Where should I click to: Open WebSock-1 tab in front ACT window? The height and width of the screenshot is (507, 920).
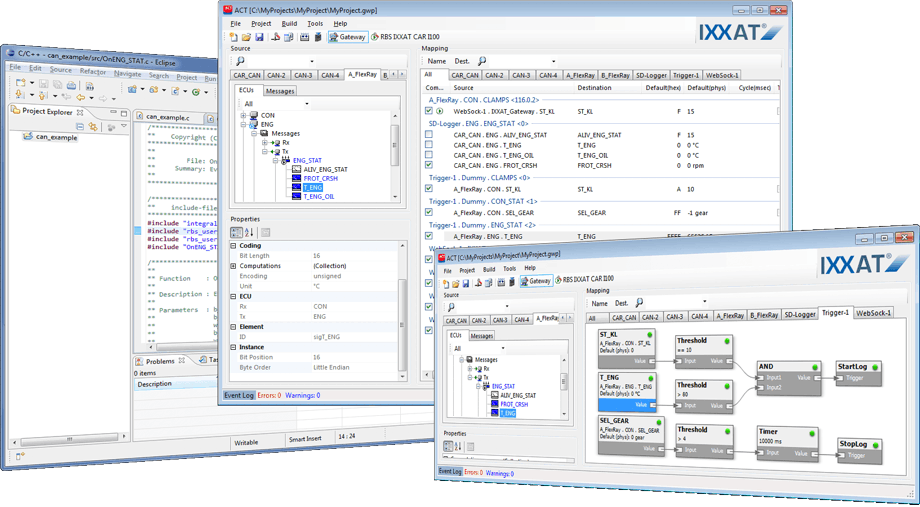873,313
